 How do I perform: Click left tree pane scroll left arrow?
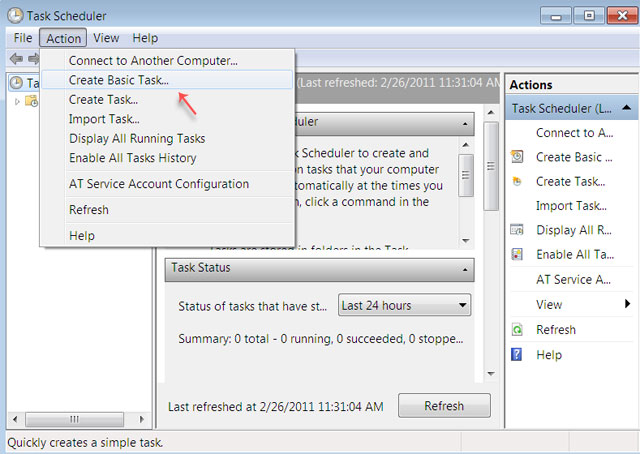click(16, 419)
